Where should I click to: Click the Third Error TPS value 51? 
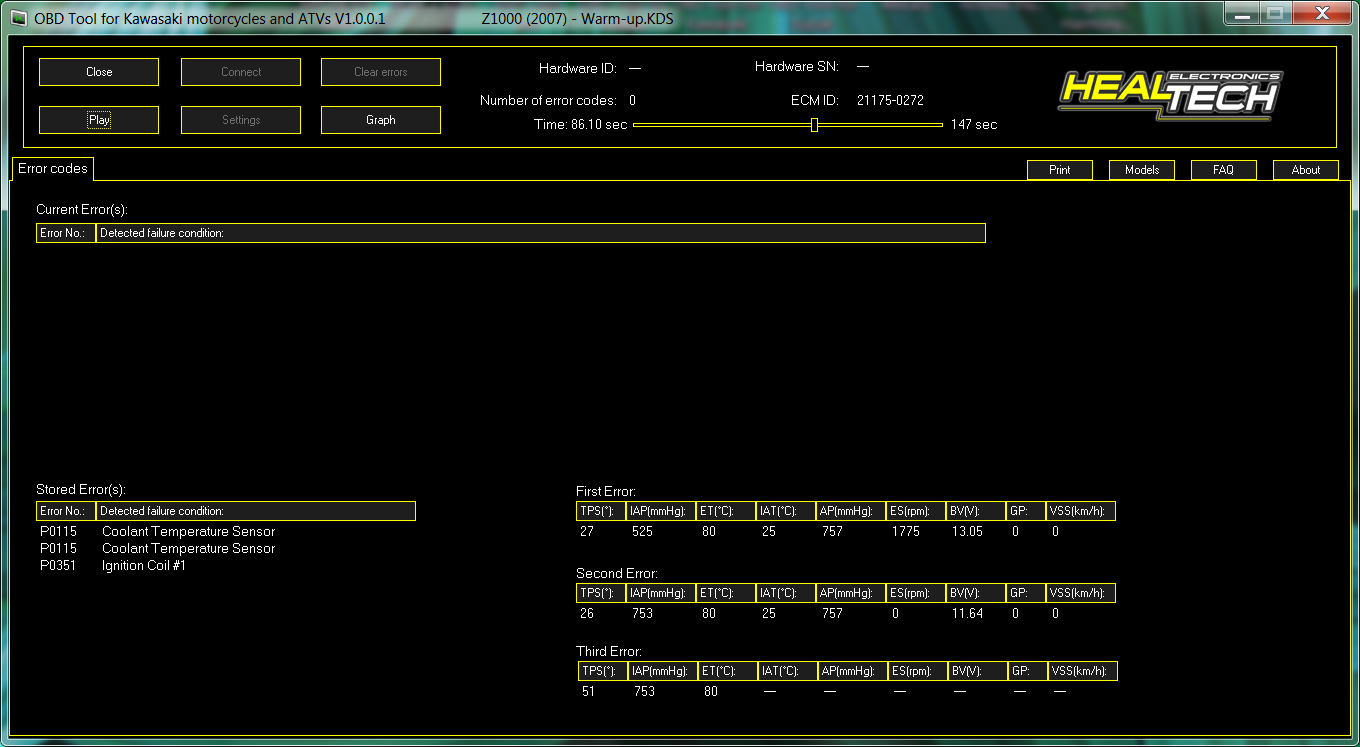click(588, 692)
